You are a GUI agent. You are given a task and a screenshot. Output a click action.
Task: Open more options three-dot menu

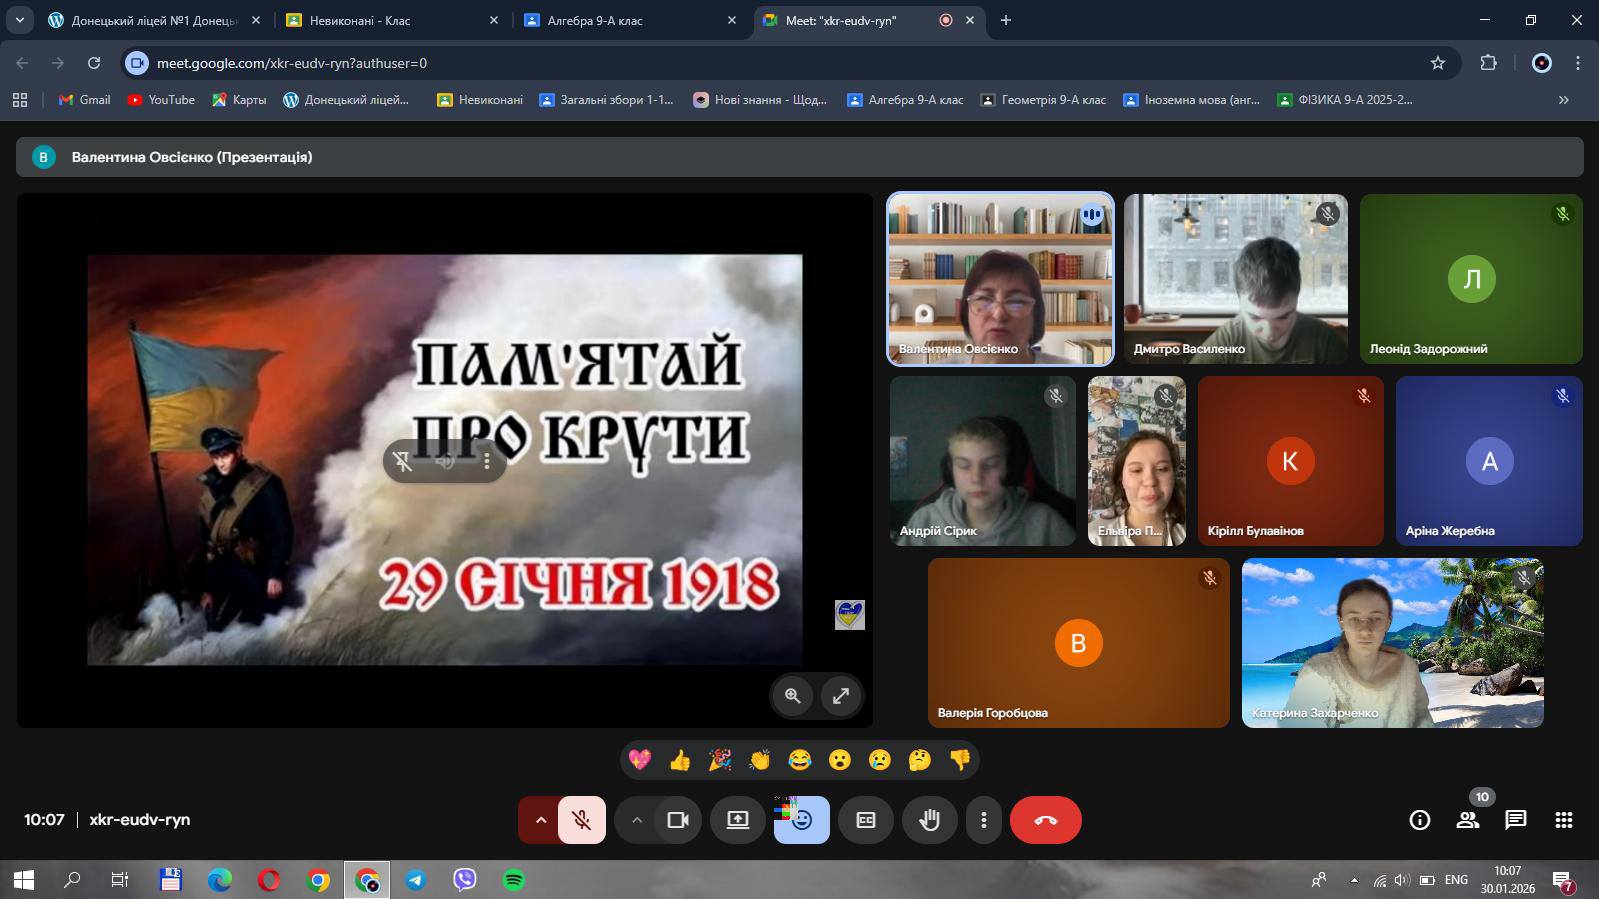pyautogui.click(x=984, y=820)
